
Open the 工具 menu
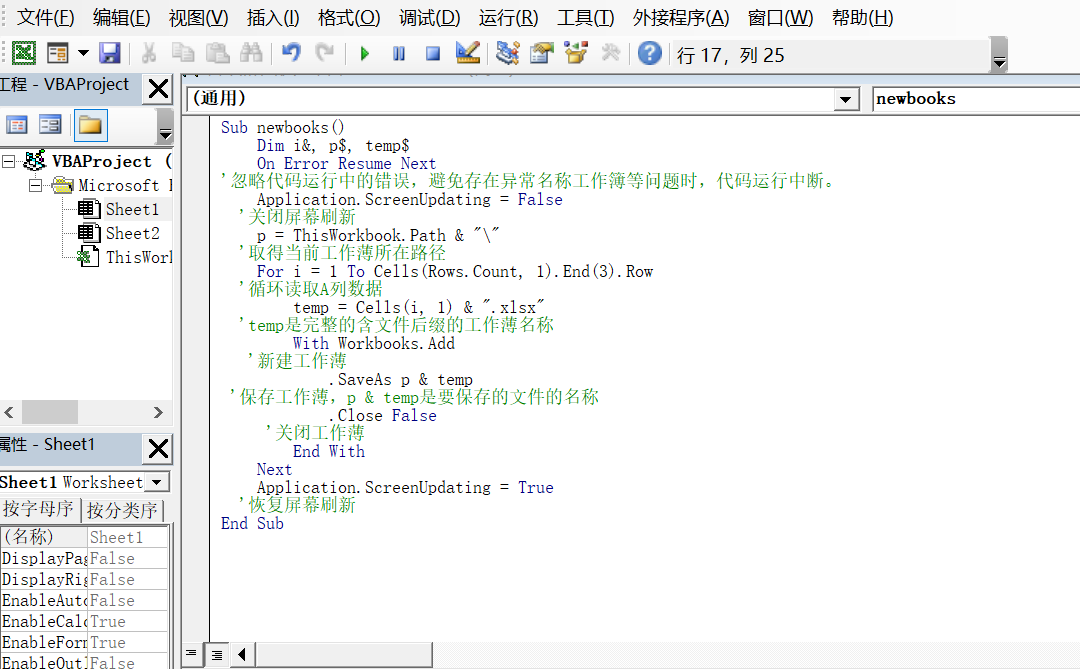tap(586, 18)
